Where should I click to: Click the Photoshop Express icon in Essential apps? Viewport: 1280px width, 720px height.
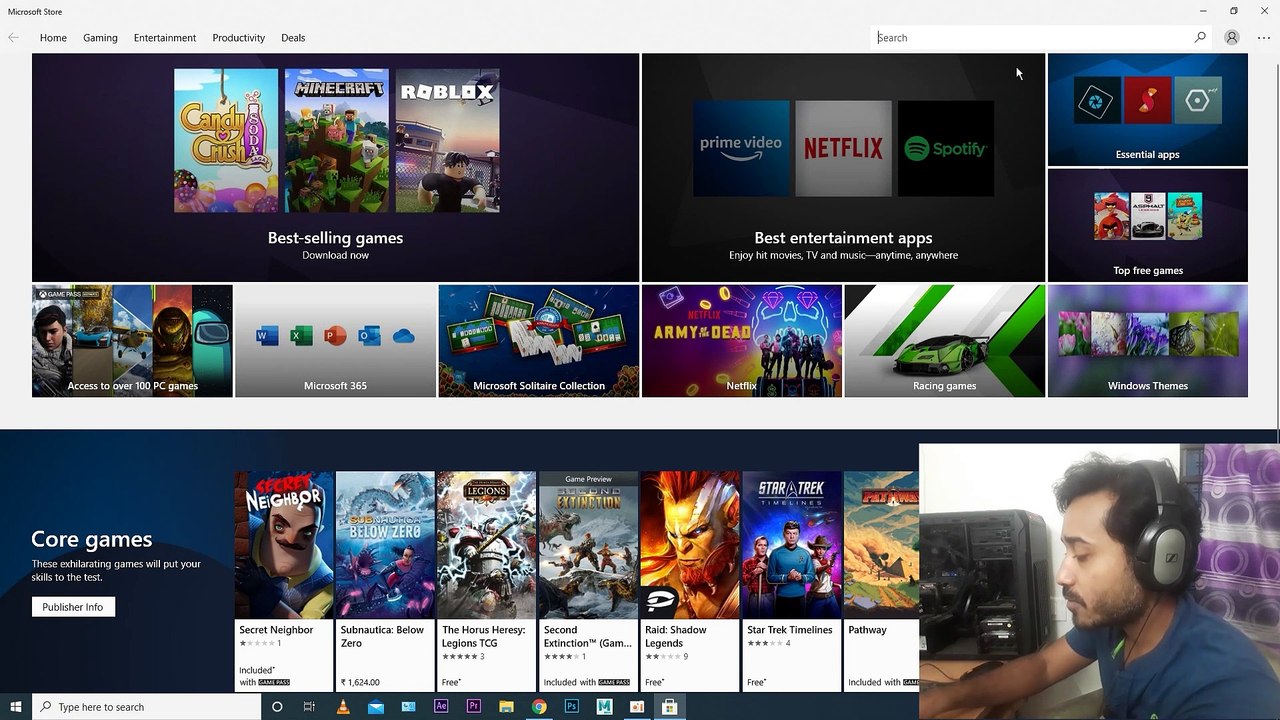click(x=1096, y=101)
